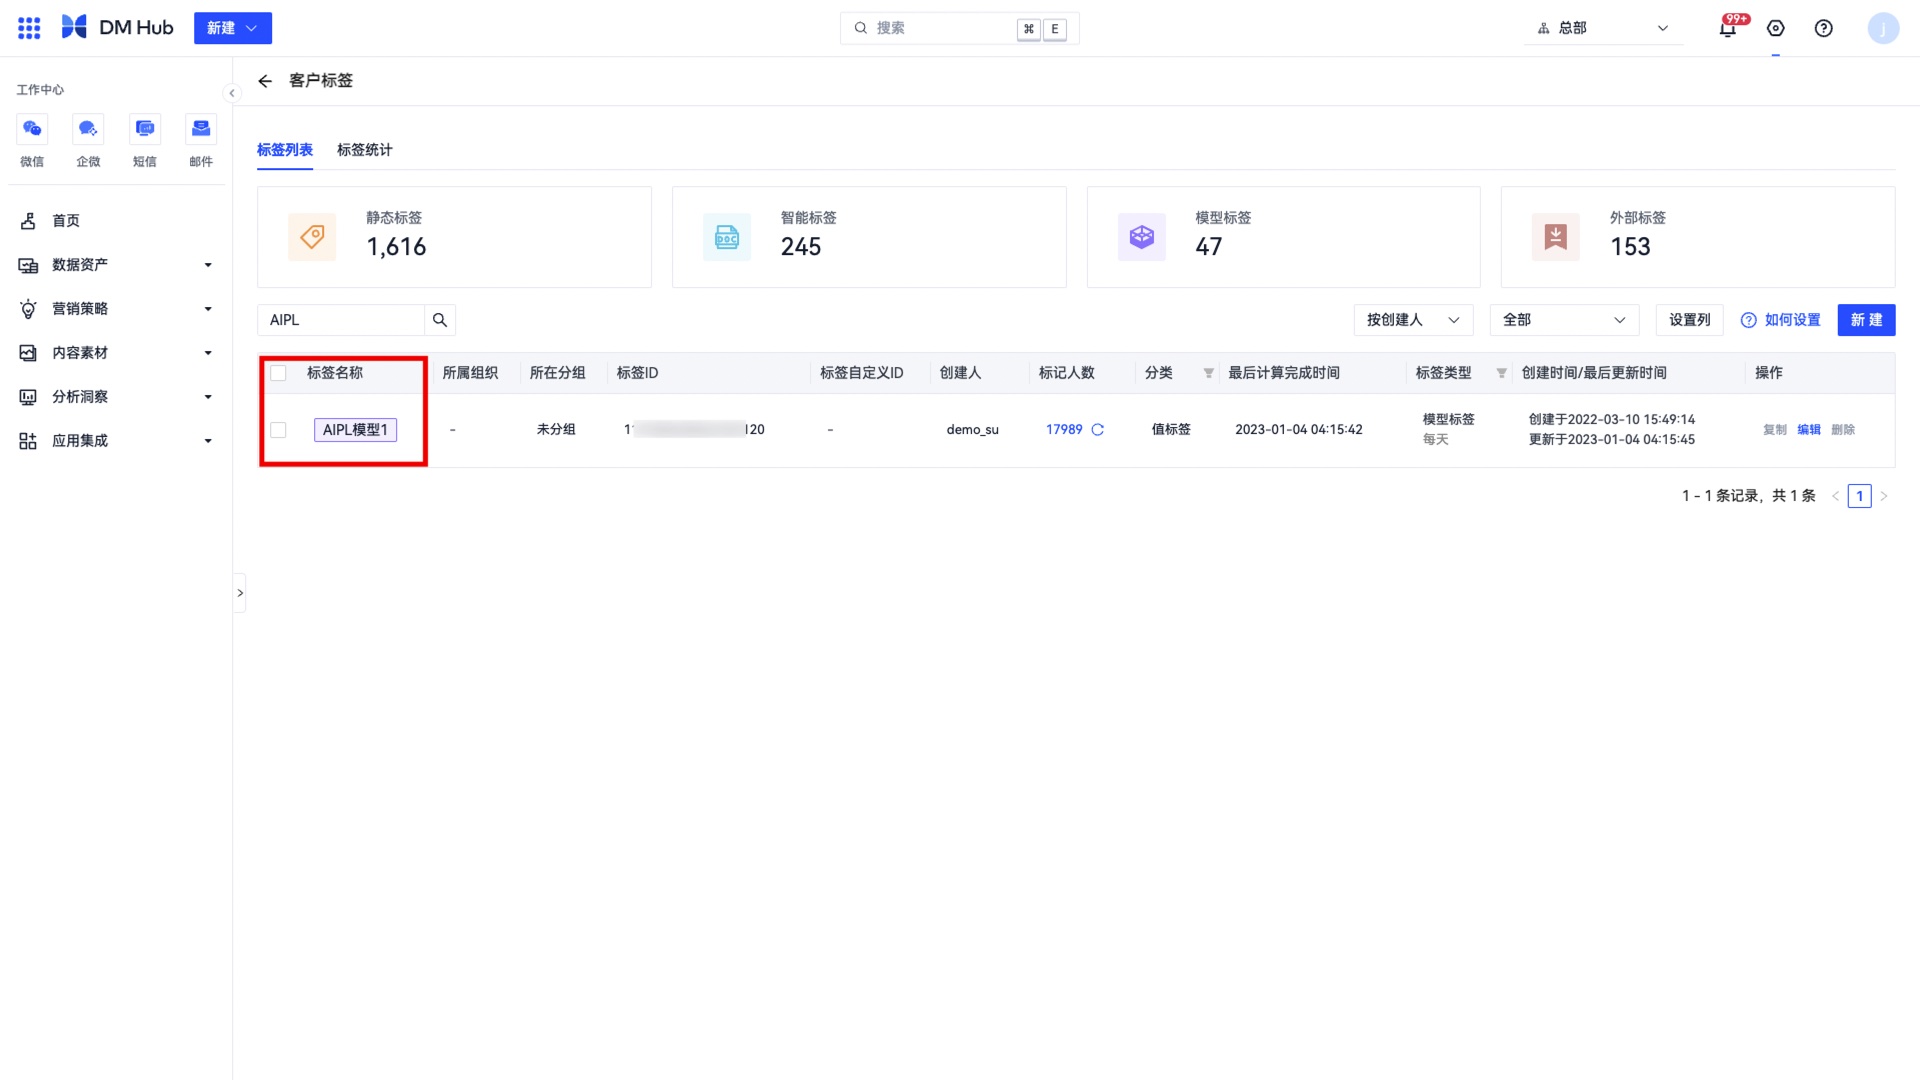Click 编辑 for AIPL模型1
This screenshot has height=1080, width=1920.
[x=1808, y=430]
